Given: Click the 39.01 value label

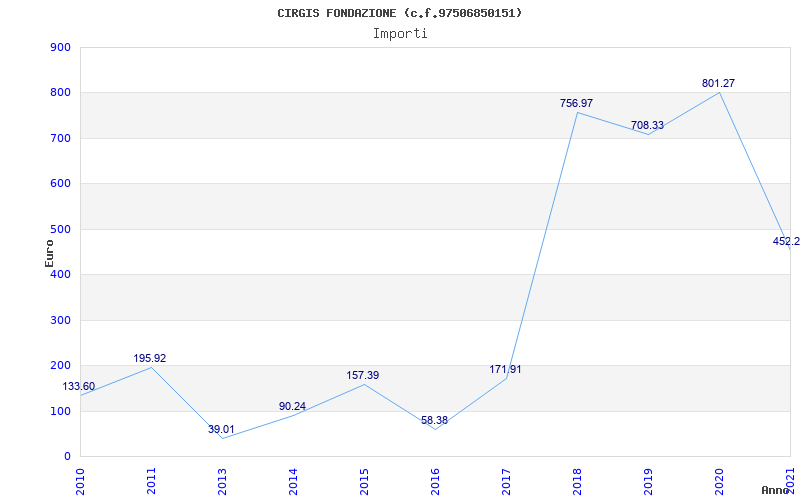Looking at the screenshot, I should tap(221, 430).
